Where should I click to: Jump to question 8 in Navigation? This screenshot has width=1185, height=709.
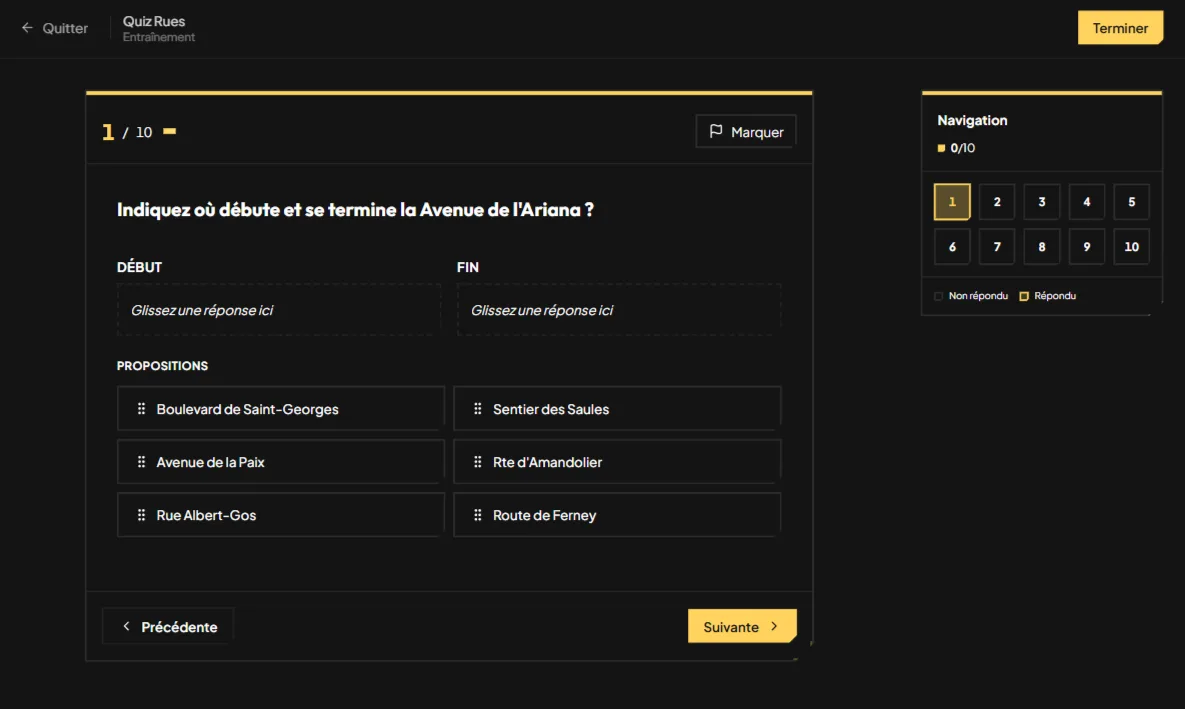(1041, 246)
